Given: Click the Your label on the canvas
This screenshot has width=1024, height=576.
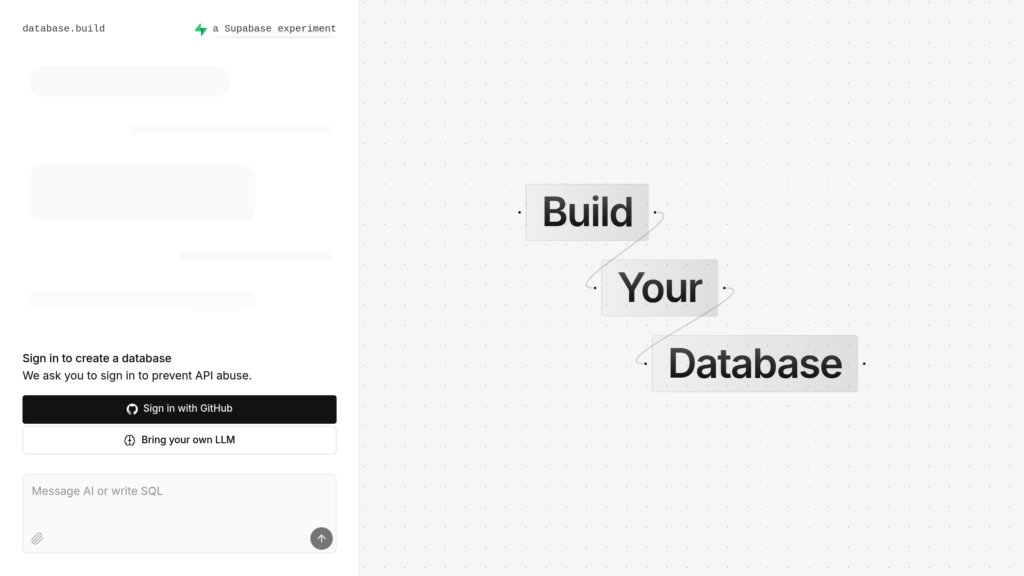Looking at the screenshot, I should pyautogui.click(x=660, y=288).
